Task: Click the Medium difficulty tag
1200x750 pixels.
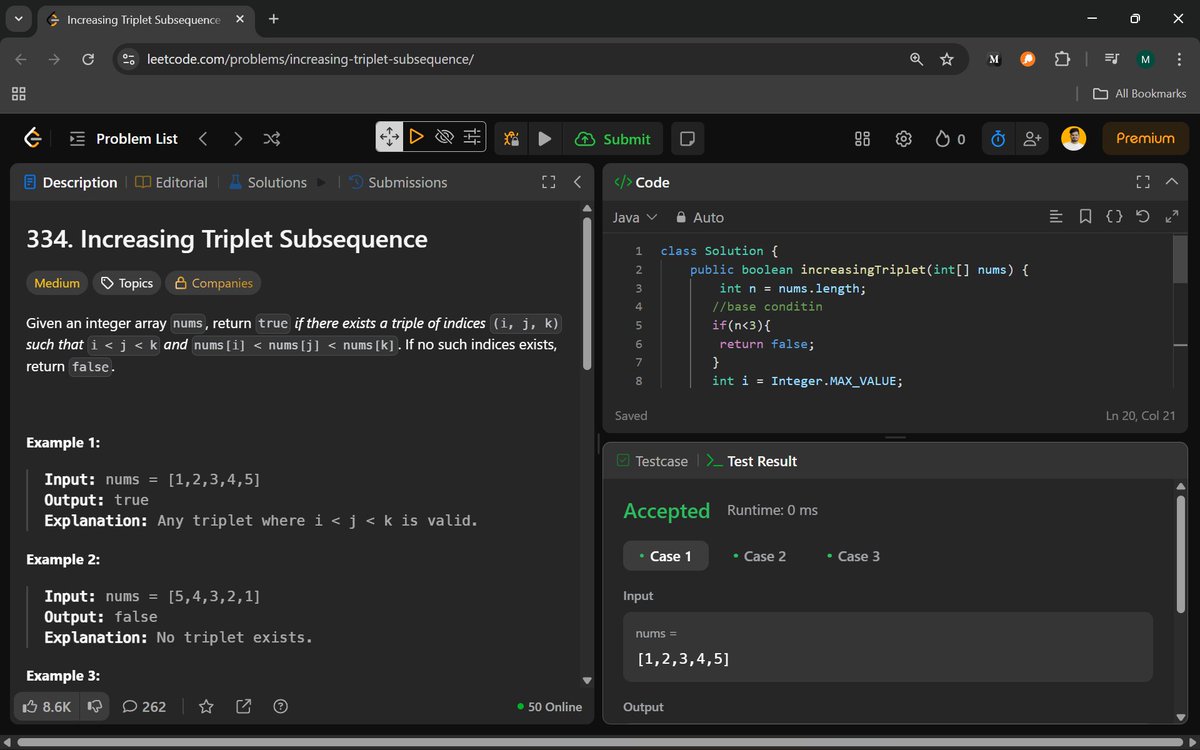Action: tap(57, 283)
